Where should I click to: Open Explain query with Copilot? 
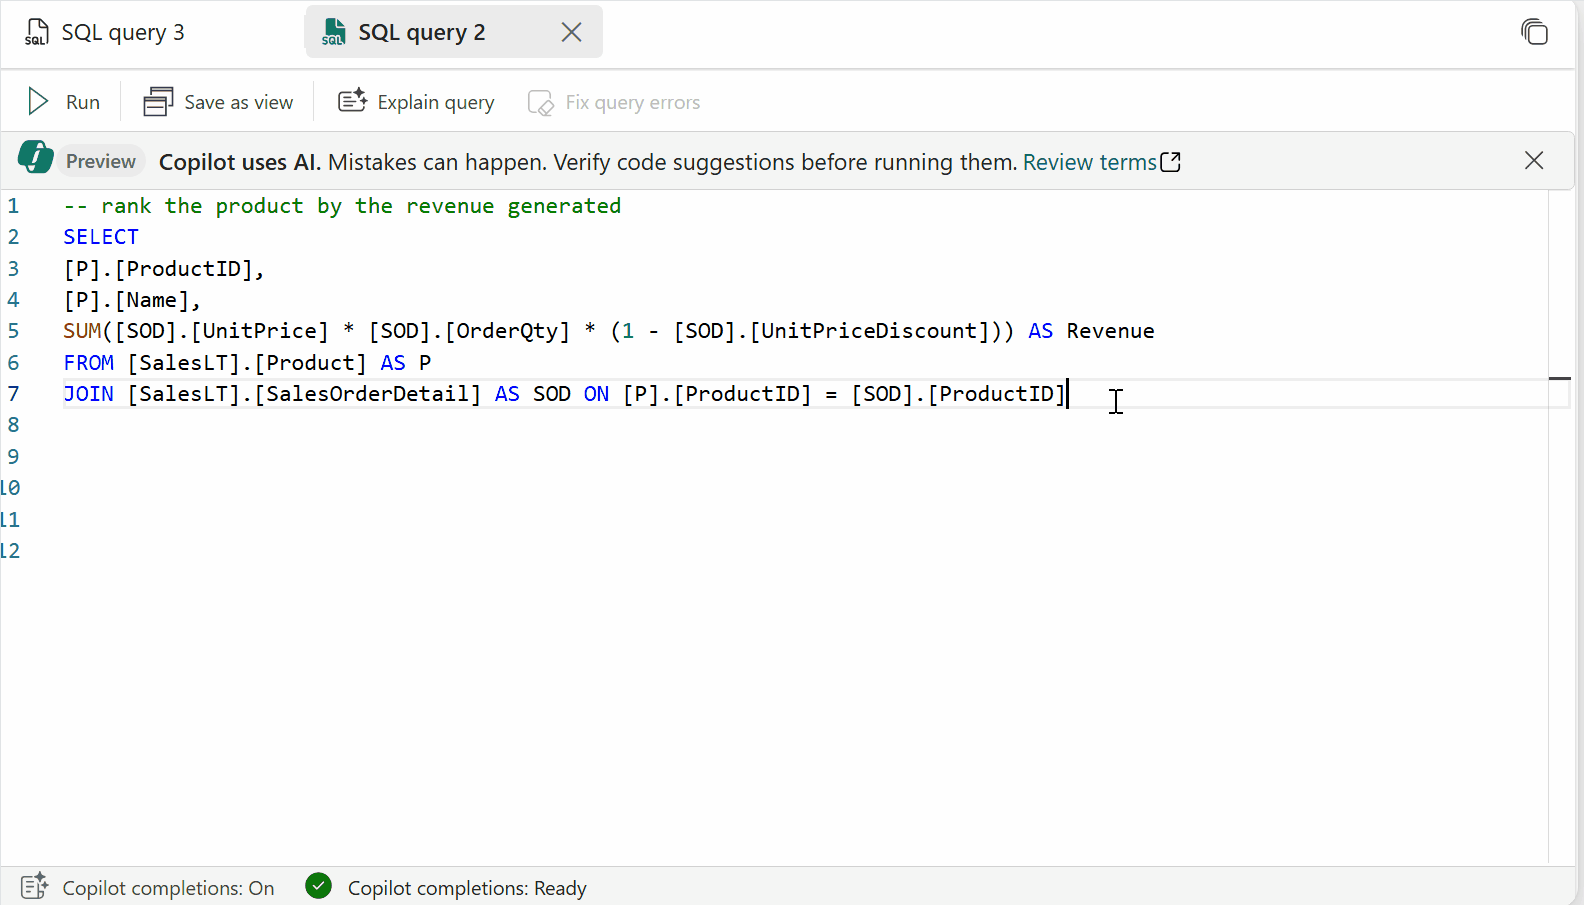pos(417,102)
